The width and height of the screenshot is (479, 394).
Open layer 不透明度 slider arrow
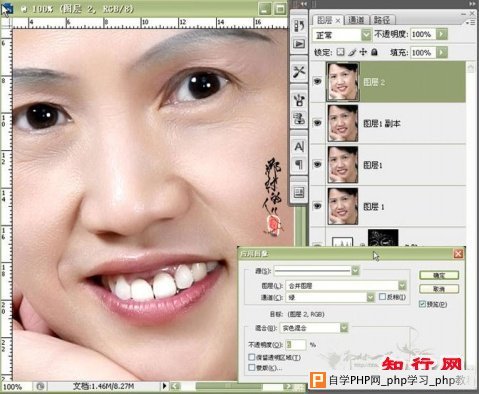(x=442, y=34)
